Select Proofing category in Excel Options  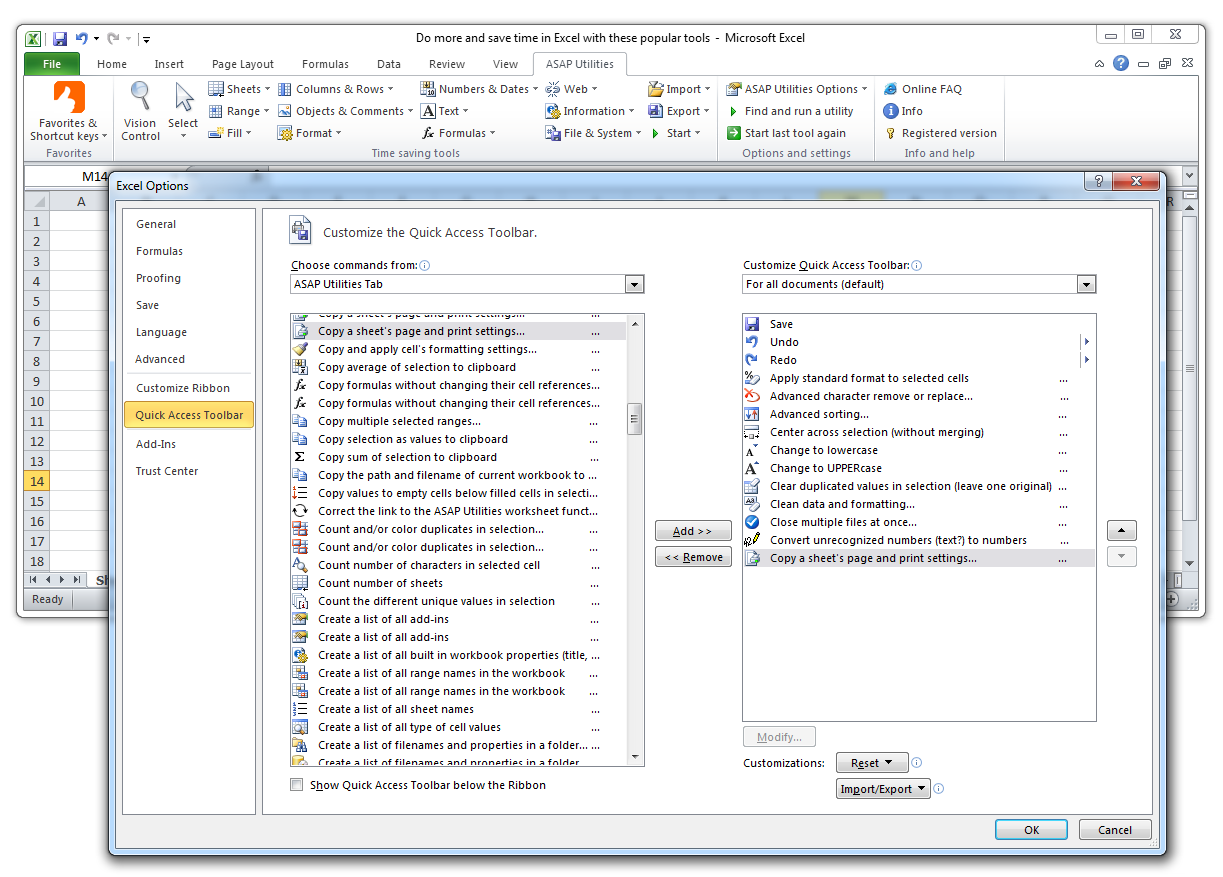158,278
